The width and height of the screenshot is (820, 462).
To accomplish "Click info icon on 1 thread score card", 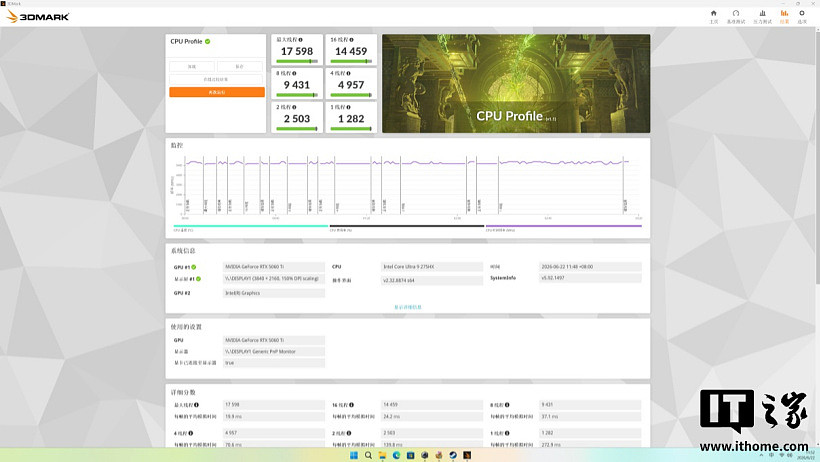I will pyautogui.click(x=348, y=107).
